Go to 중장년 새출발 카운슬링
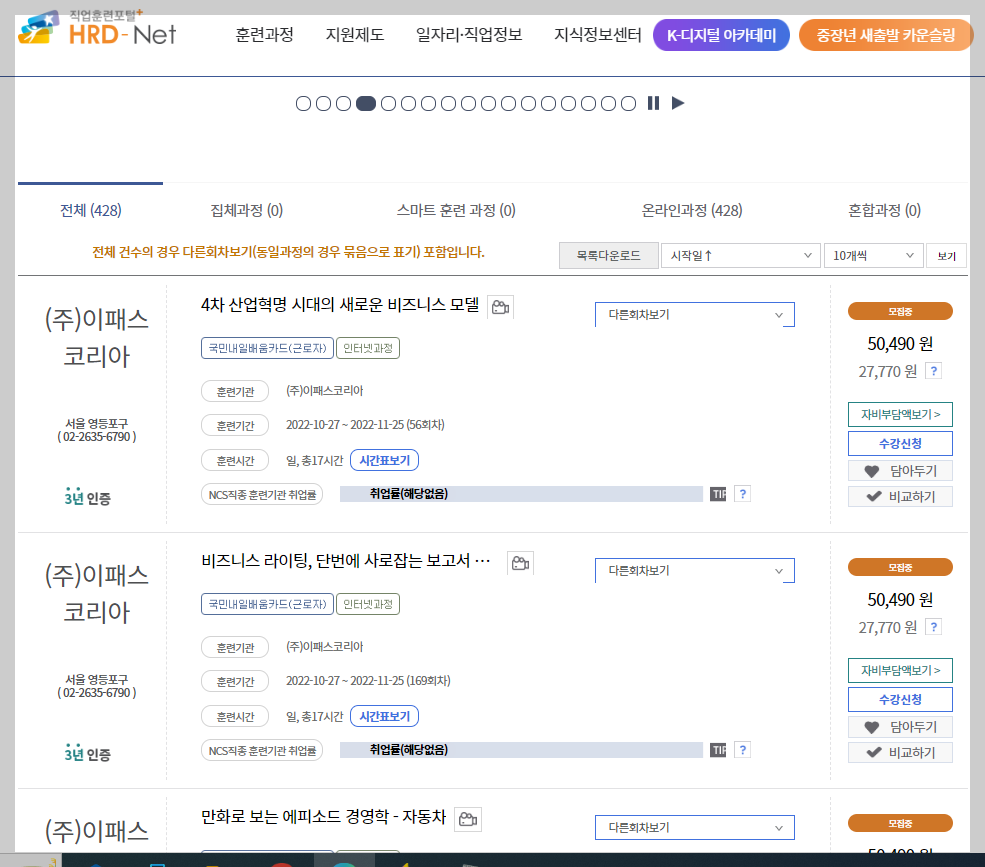The height and width of the screenshot is (867, 985). tap(886, 35)
